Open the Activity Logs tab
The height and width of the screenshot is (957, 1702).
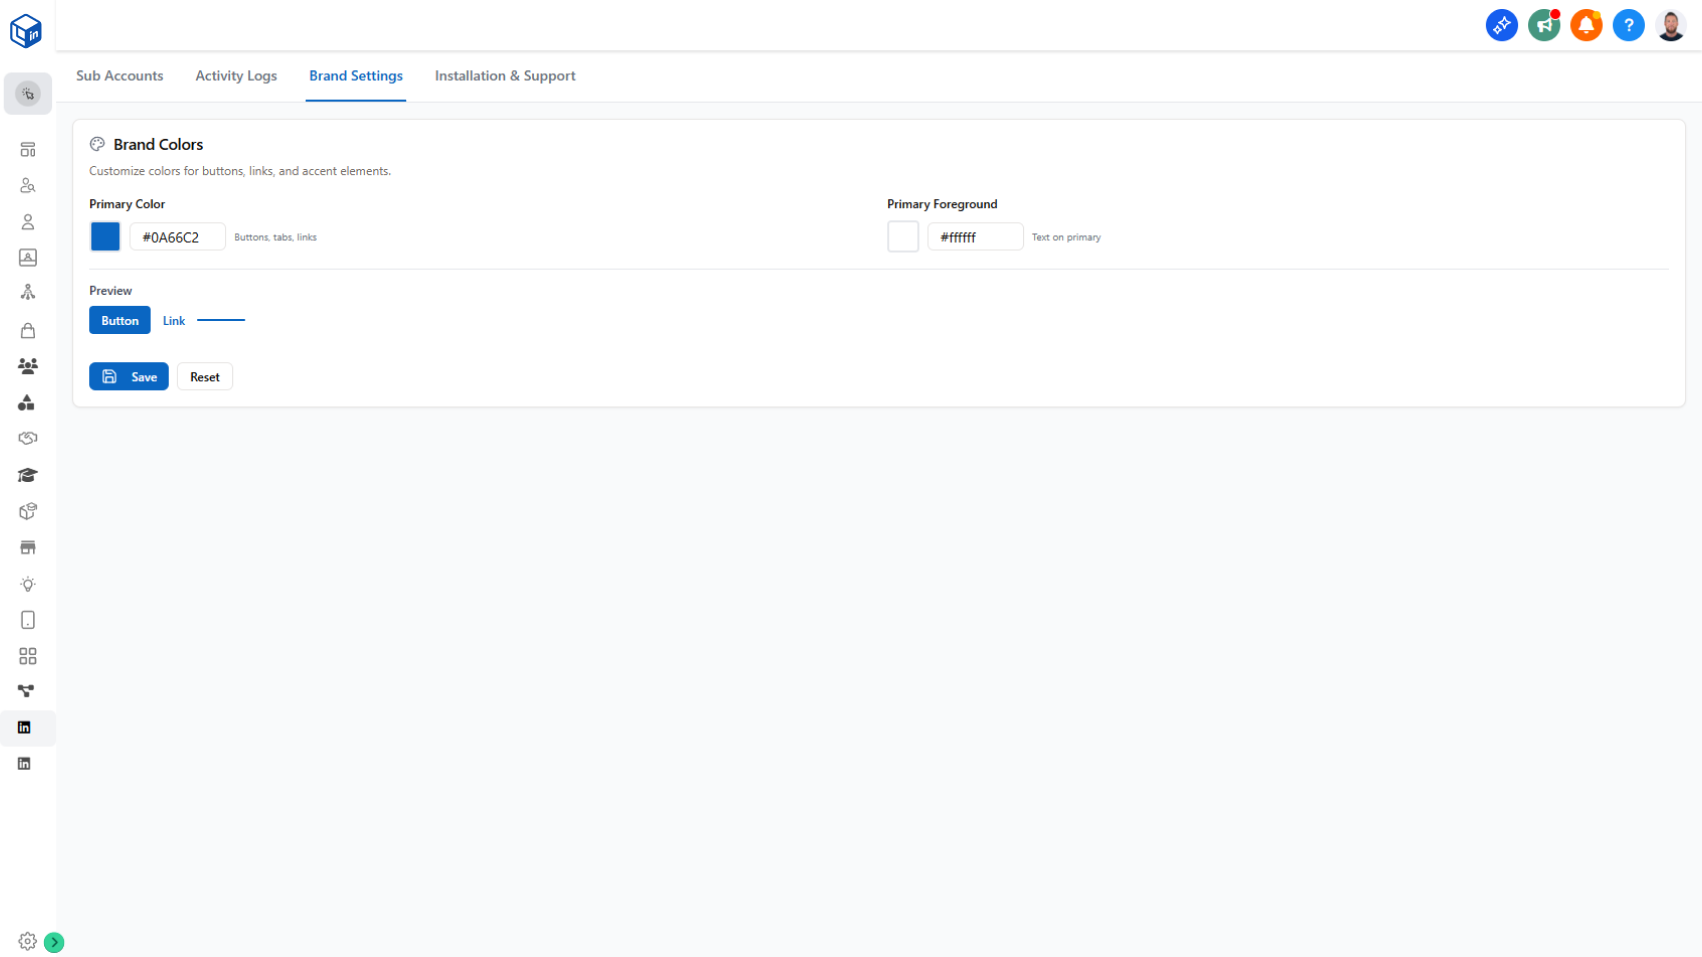click(236, 76)
